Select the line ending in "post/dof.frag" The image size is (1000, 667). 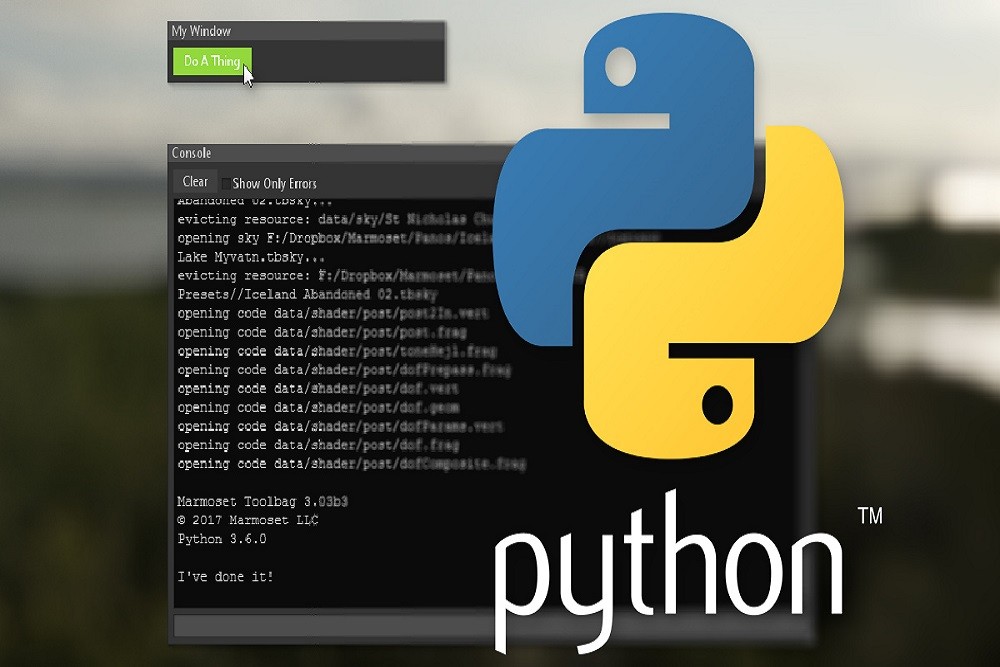click(x=318, y=445)
